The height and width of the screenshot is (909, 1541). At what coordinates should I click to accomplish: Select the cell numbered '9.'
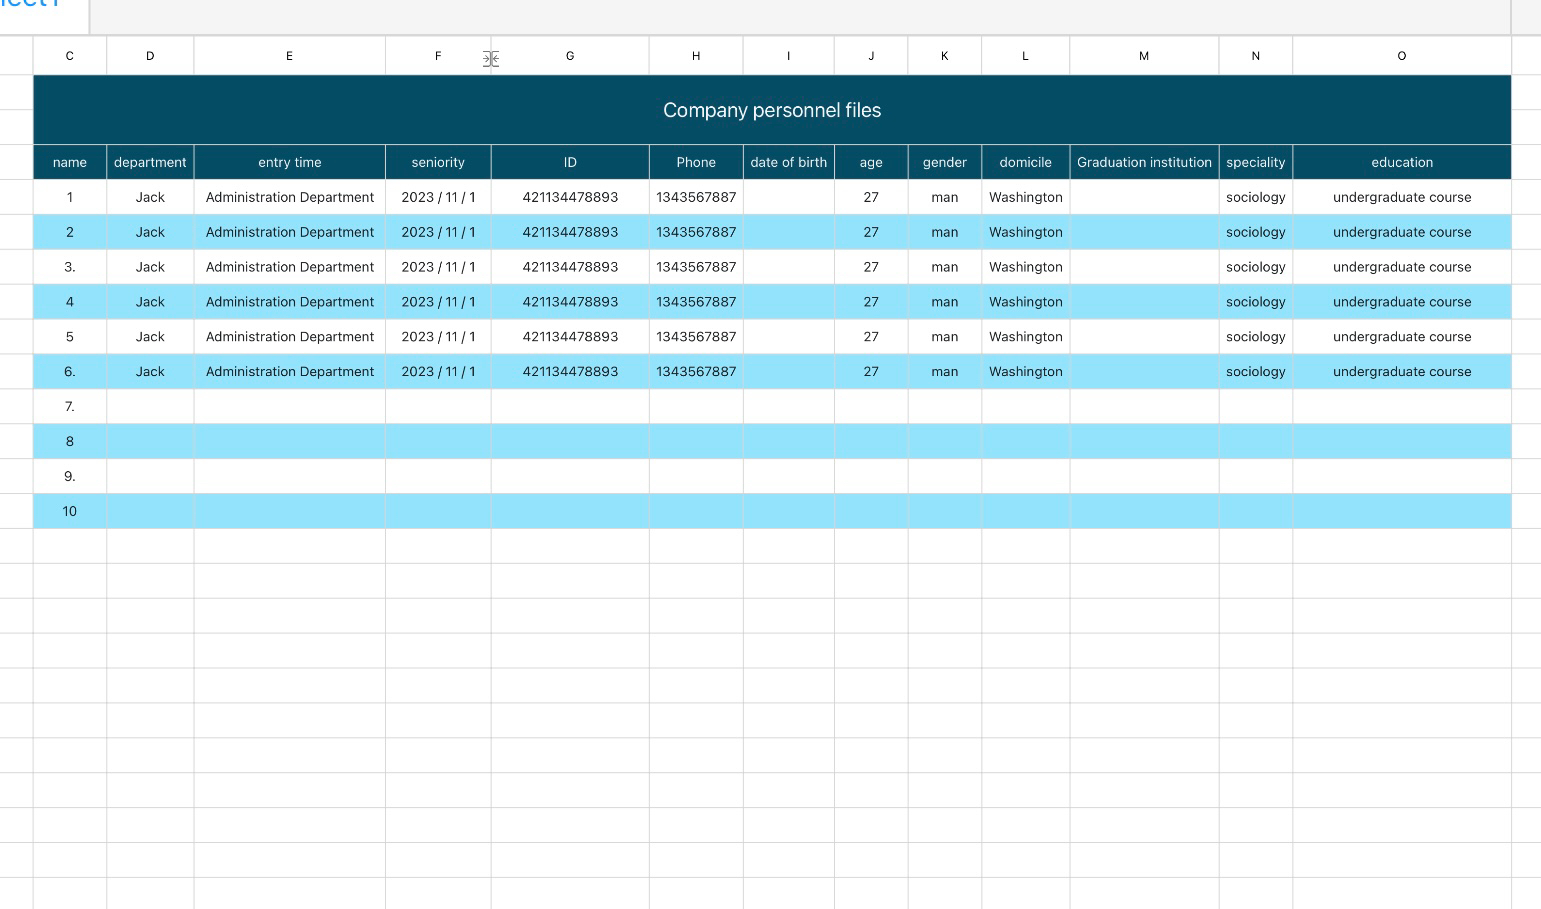70,477
